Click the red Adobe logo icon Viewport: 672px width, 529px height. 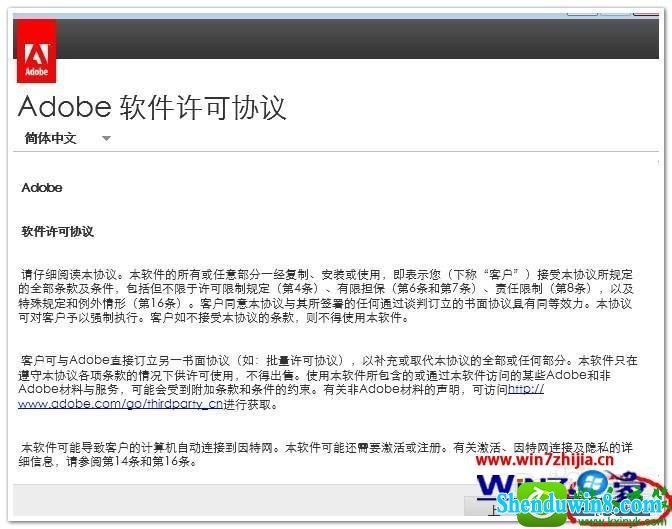click(x=36, y=51)
